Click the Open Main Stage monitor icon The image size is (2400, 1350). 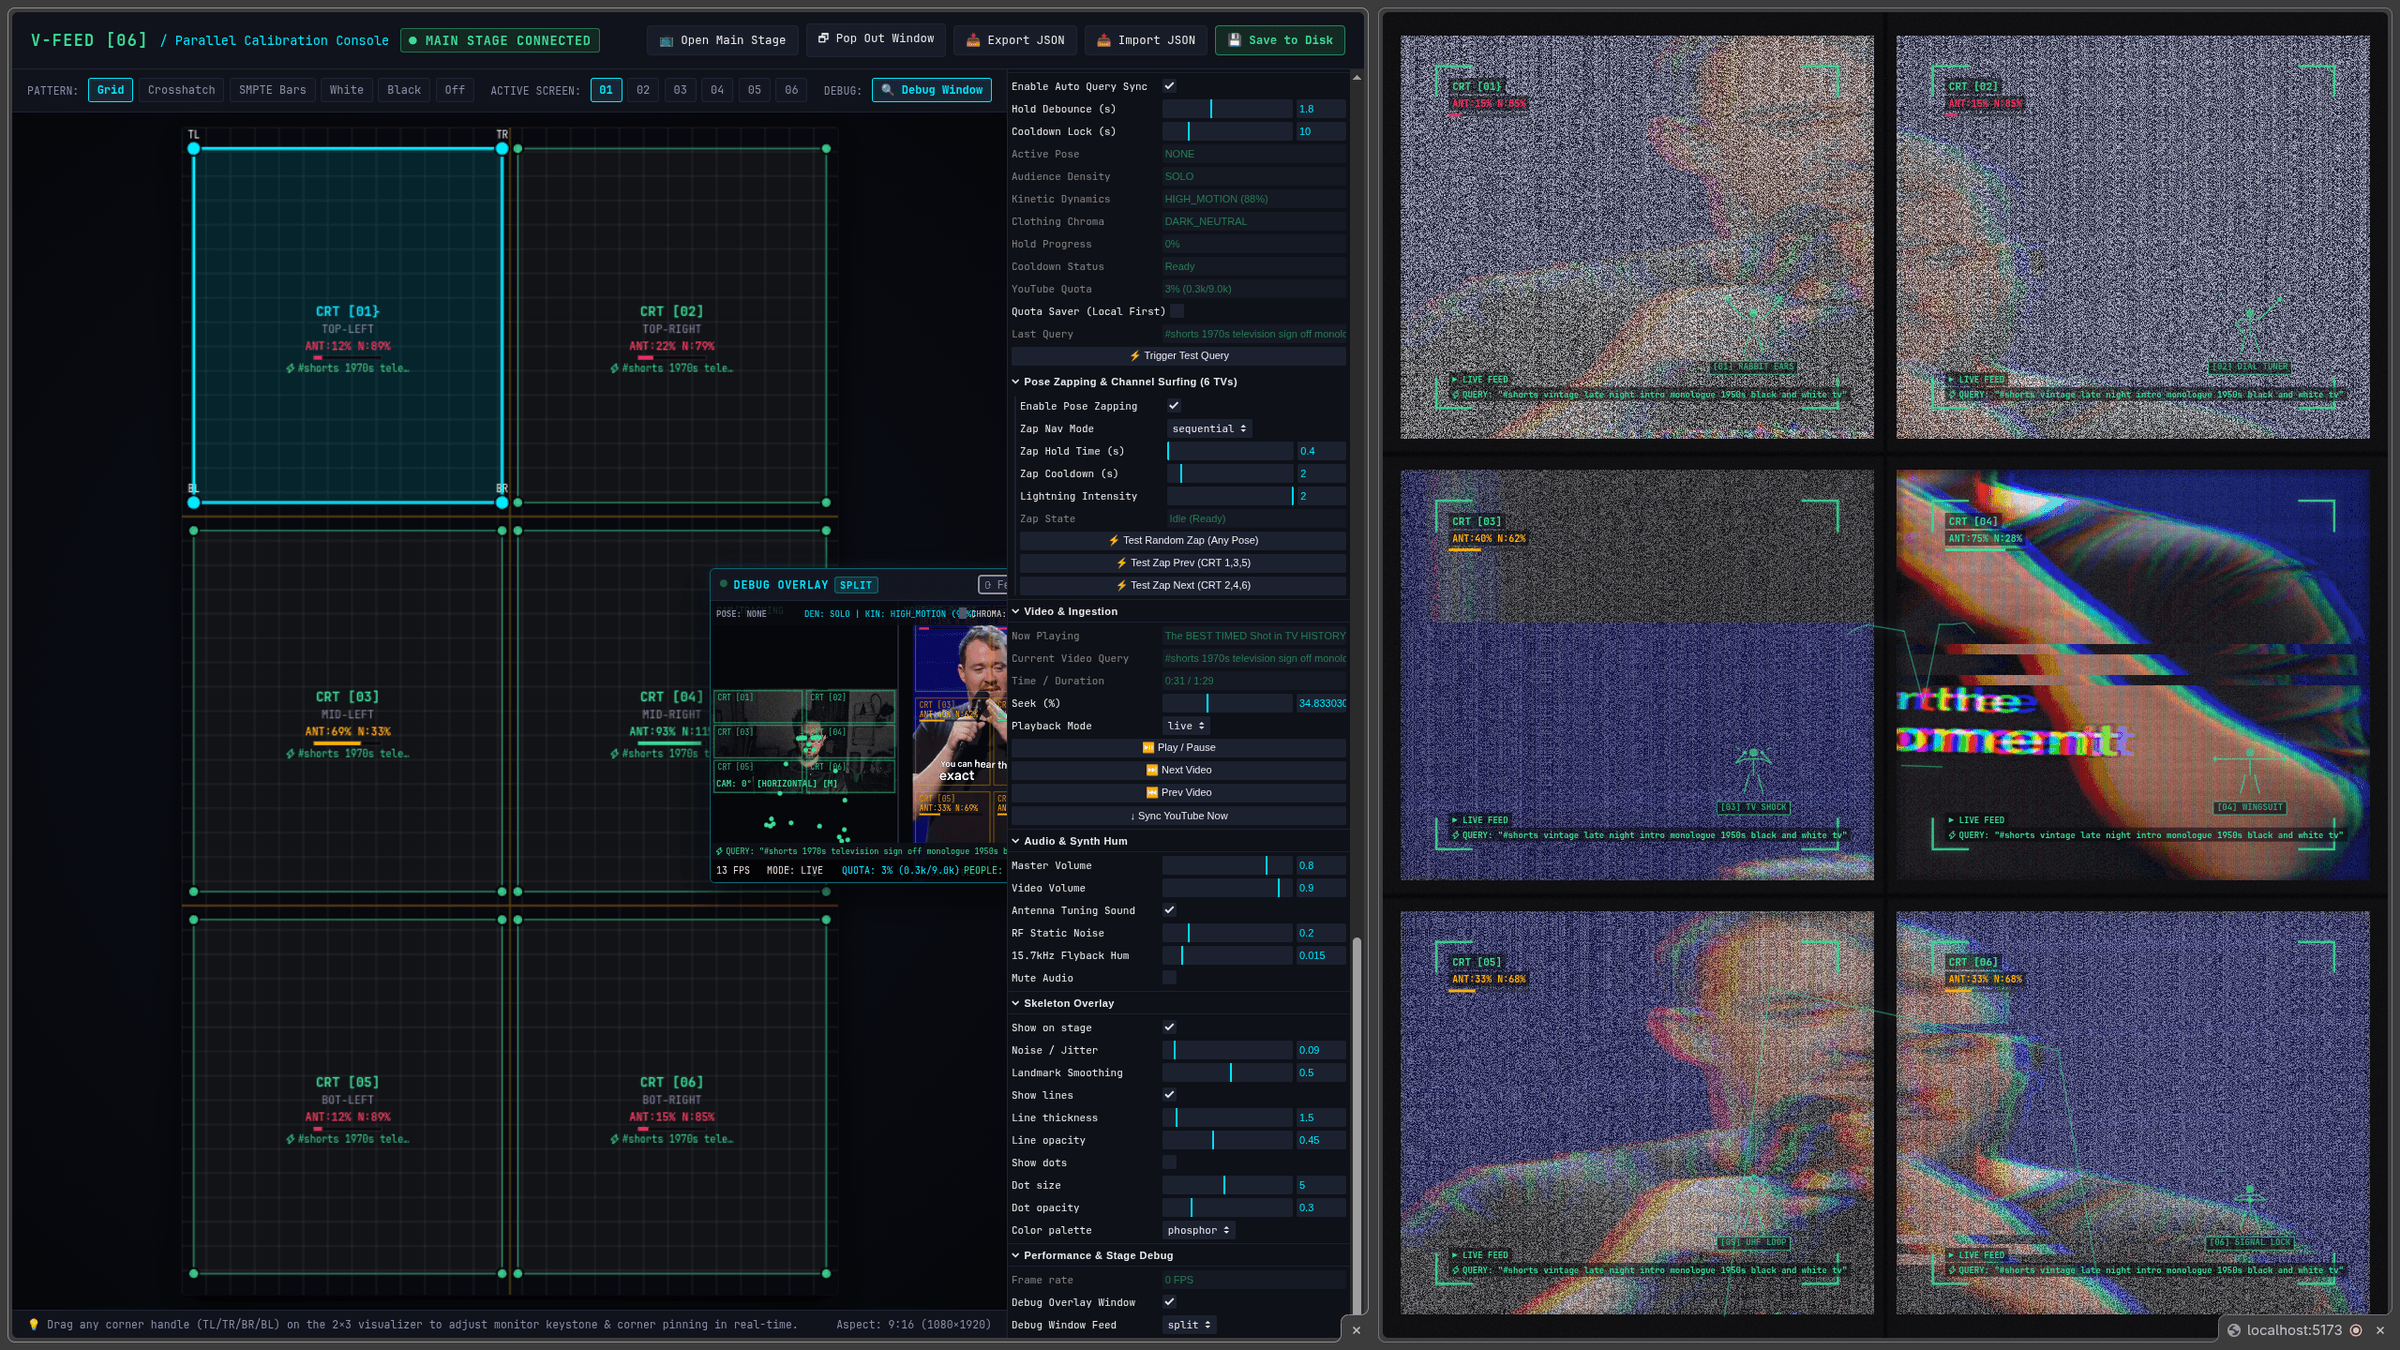point(667,41)
